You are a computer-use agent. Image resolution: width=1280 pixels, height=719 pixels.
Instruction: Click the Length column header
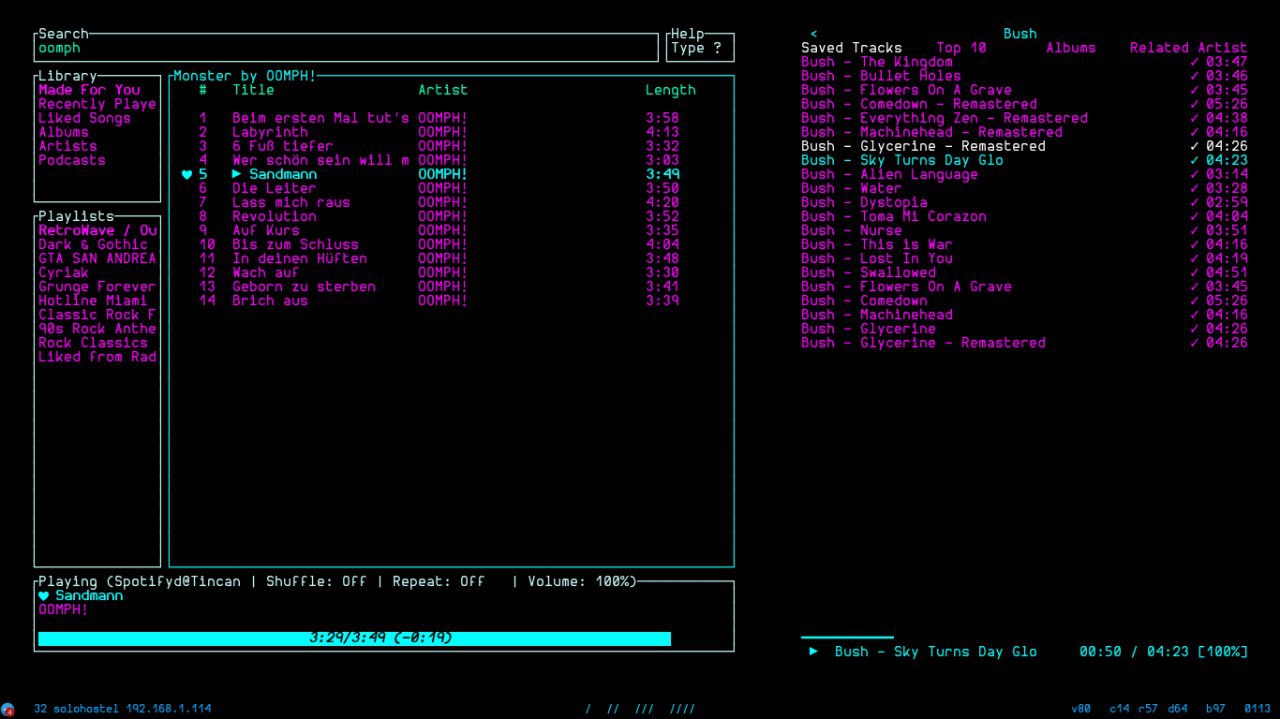[670, 90]
